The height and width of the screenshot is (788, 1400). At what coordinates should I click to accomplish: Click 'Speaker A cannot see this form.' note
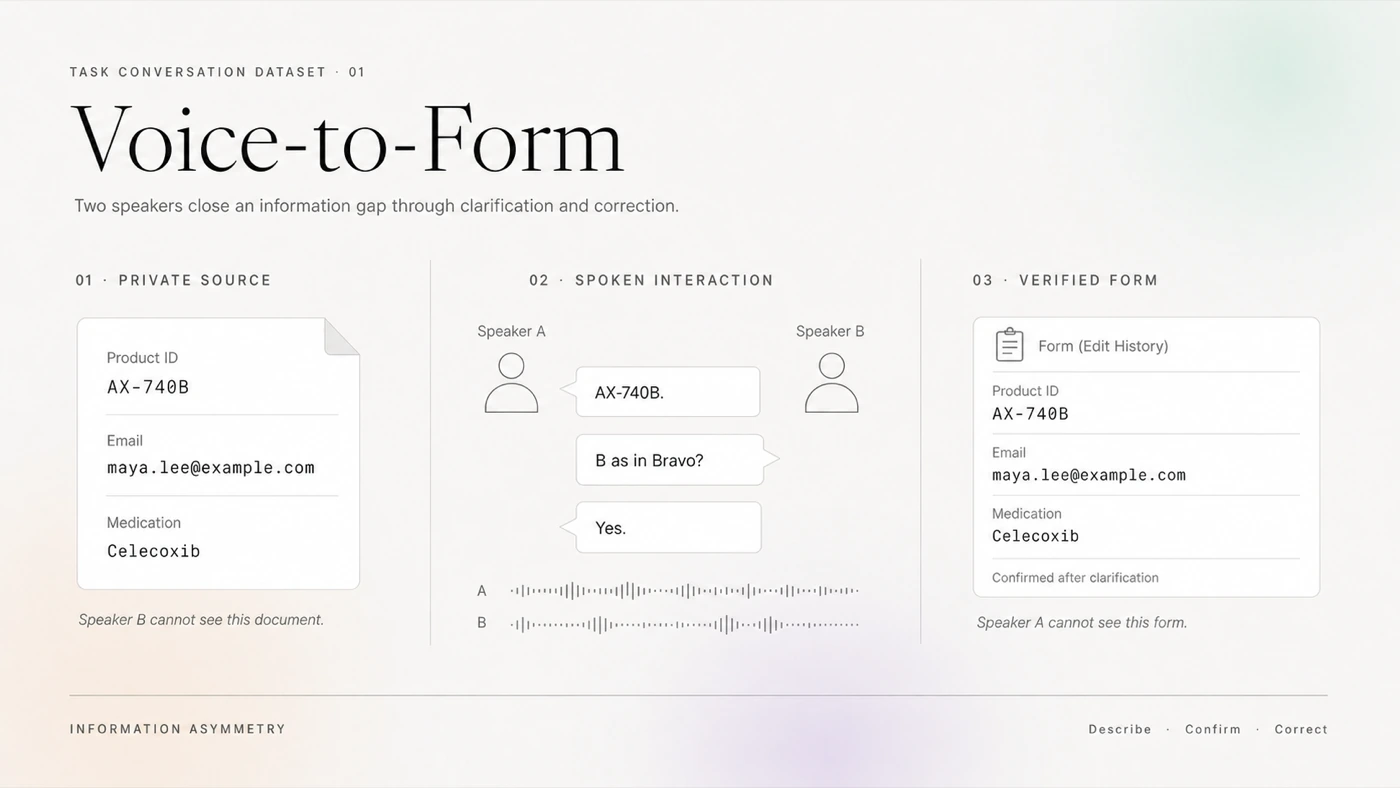coord(1082,623)
